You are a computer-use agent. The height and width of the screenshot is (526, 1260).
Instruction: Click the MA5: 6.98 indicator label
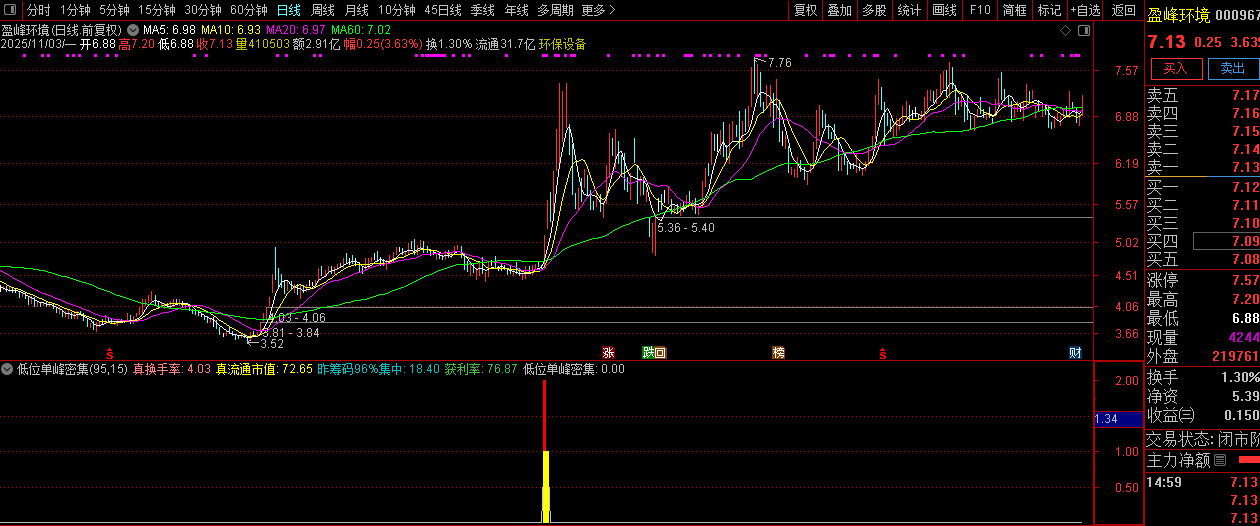coord(169,31)
